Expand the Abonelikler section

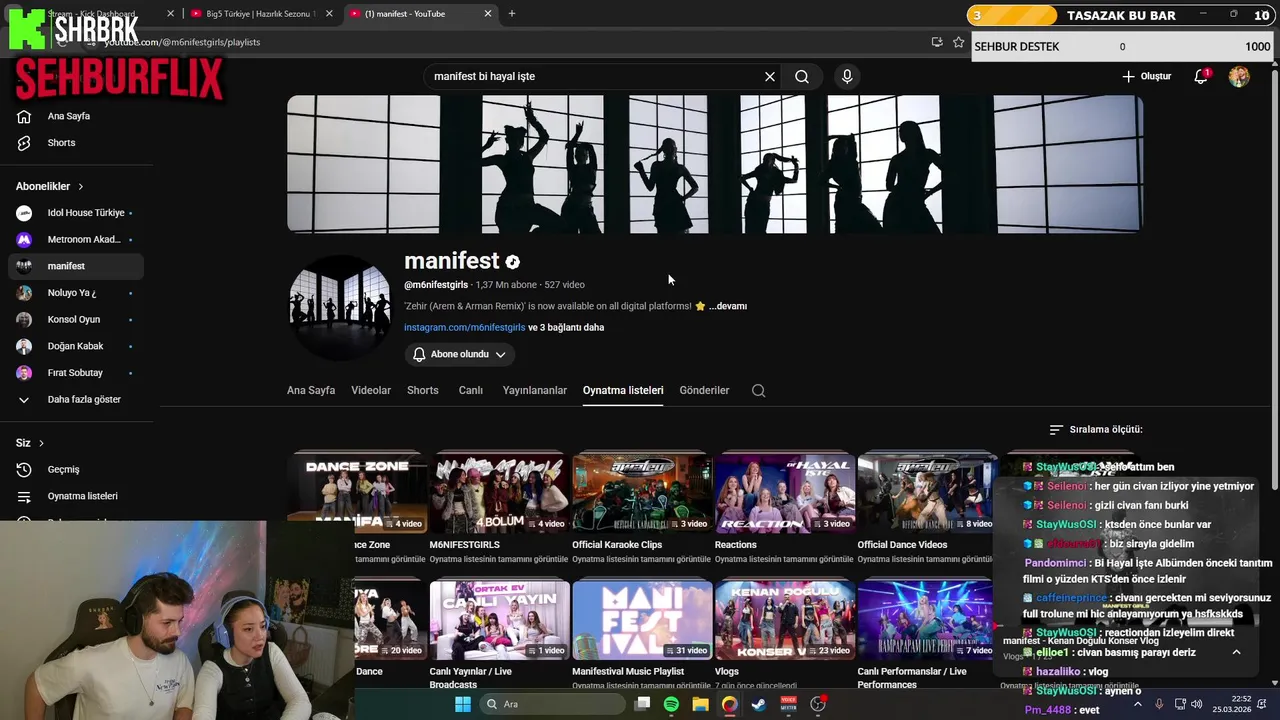coord(50,186)
